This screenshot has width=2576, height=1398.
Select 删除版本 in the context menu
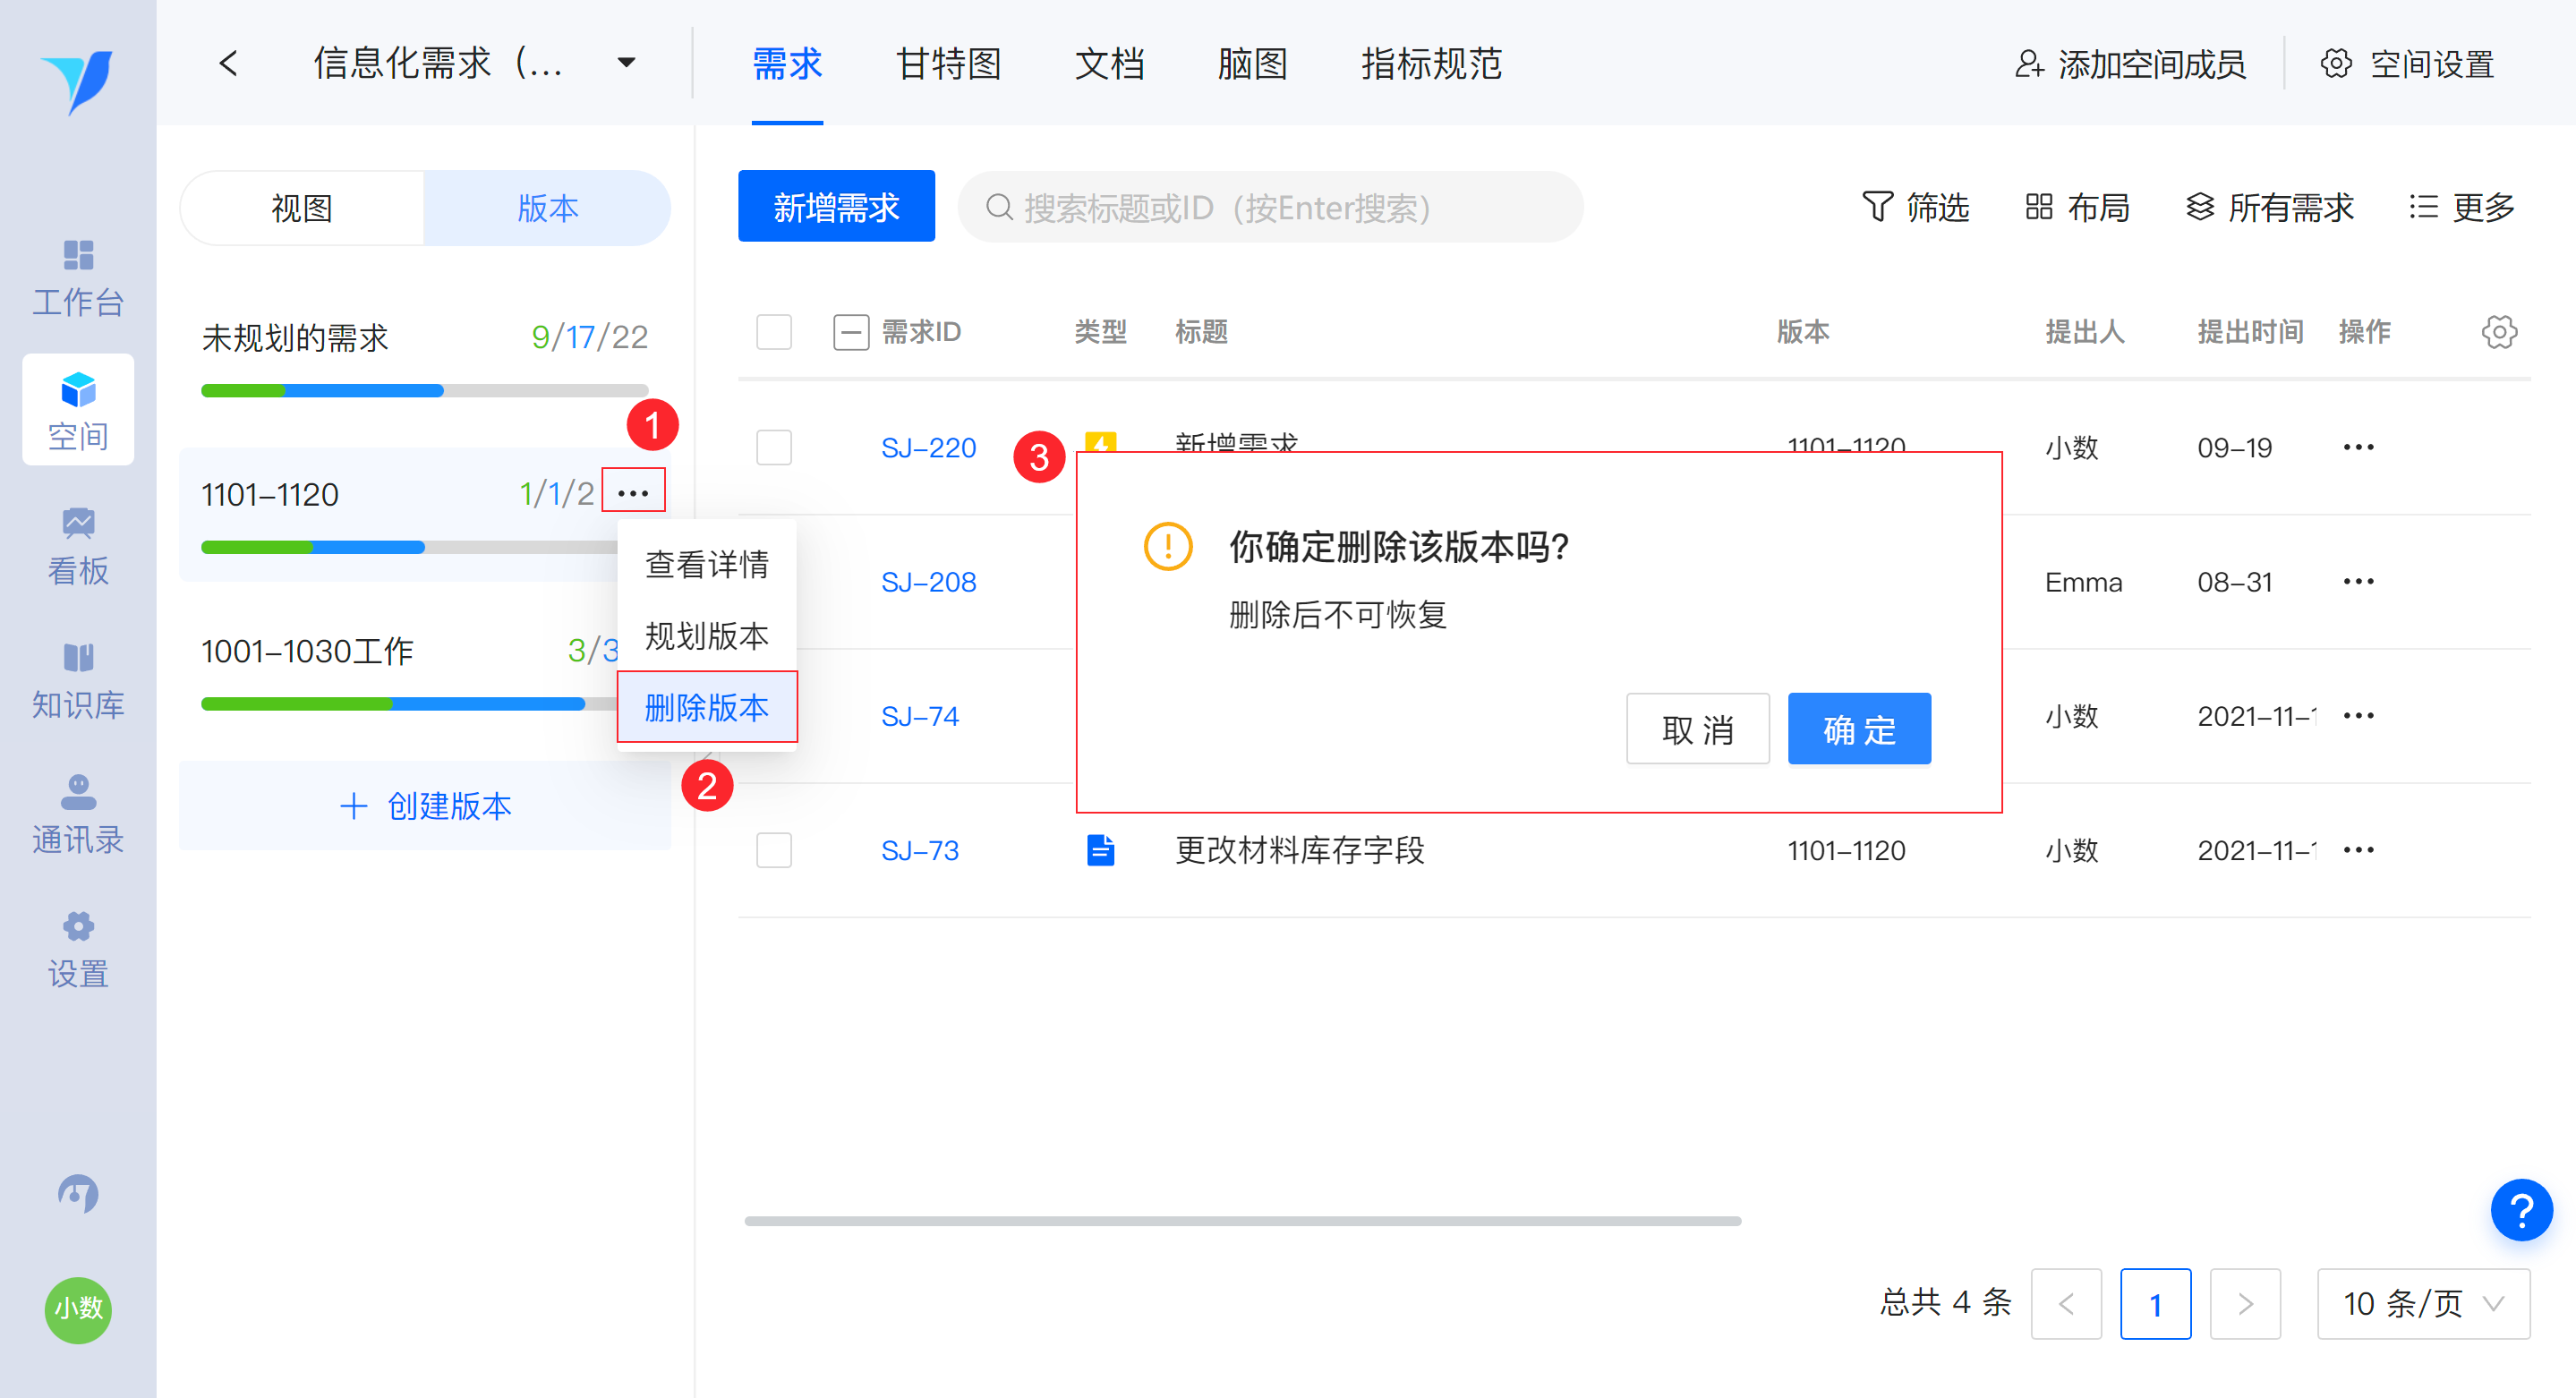(707, 707)
